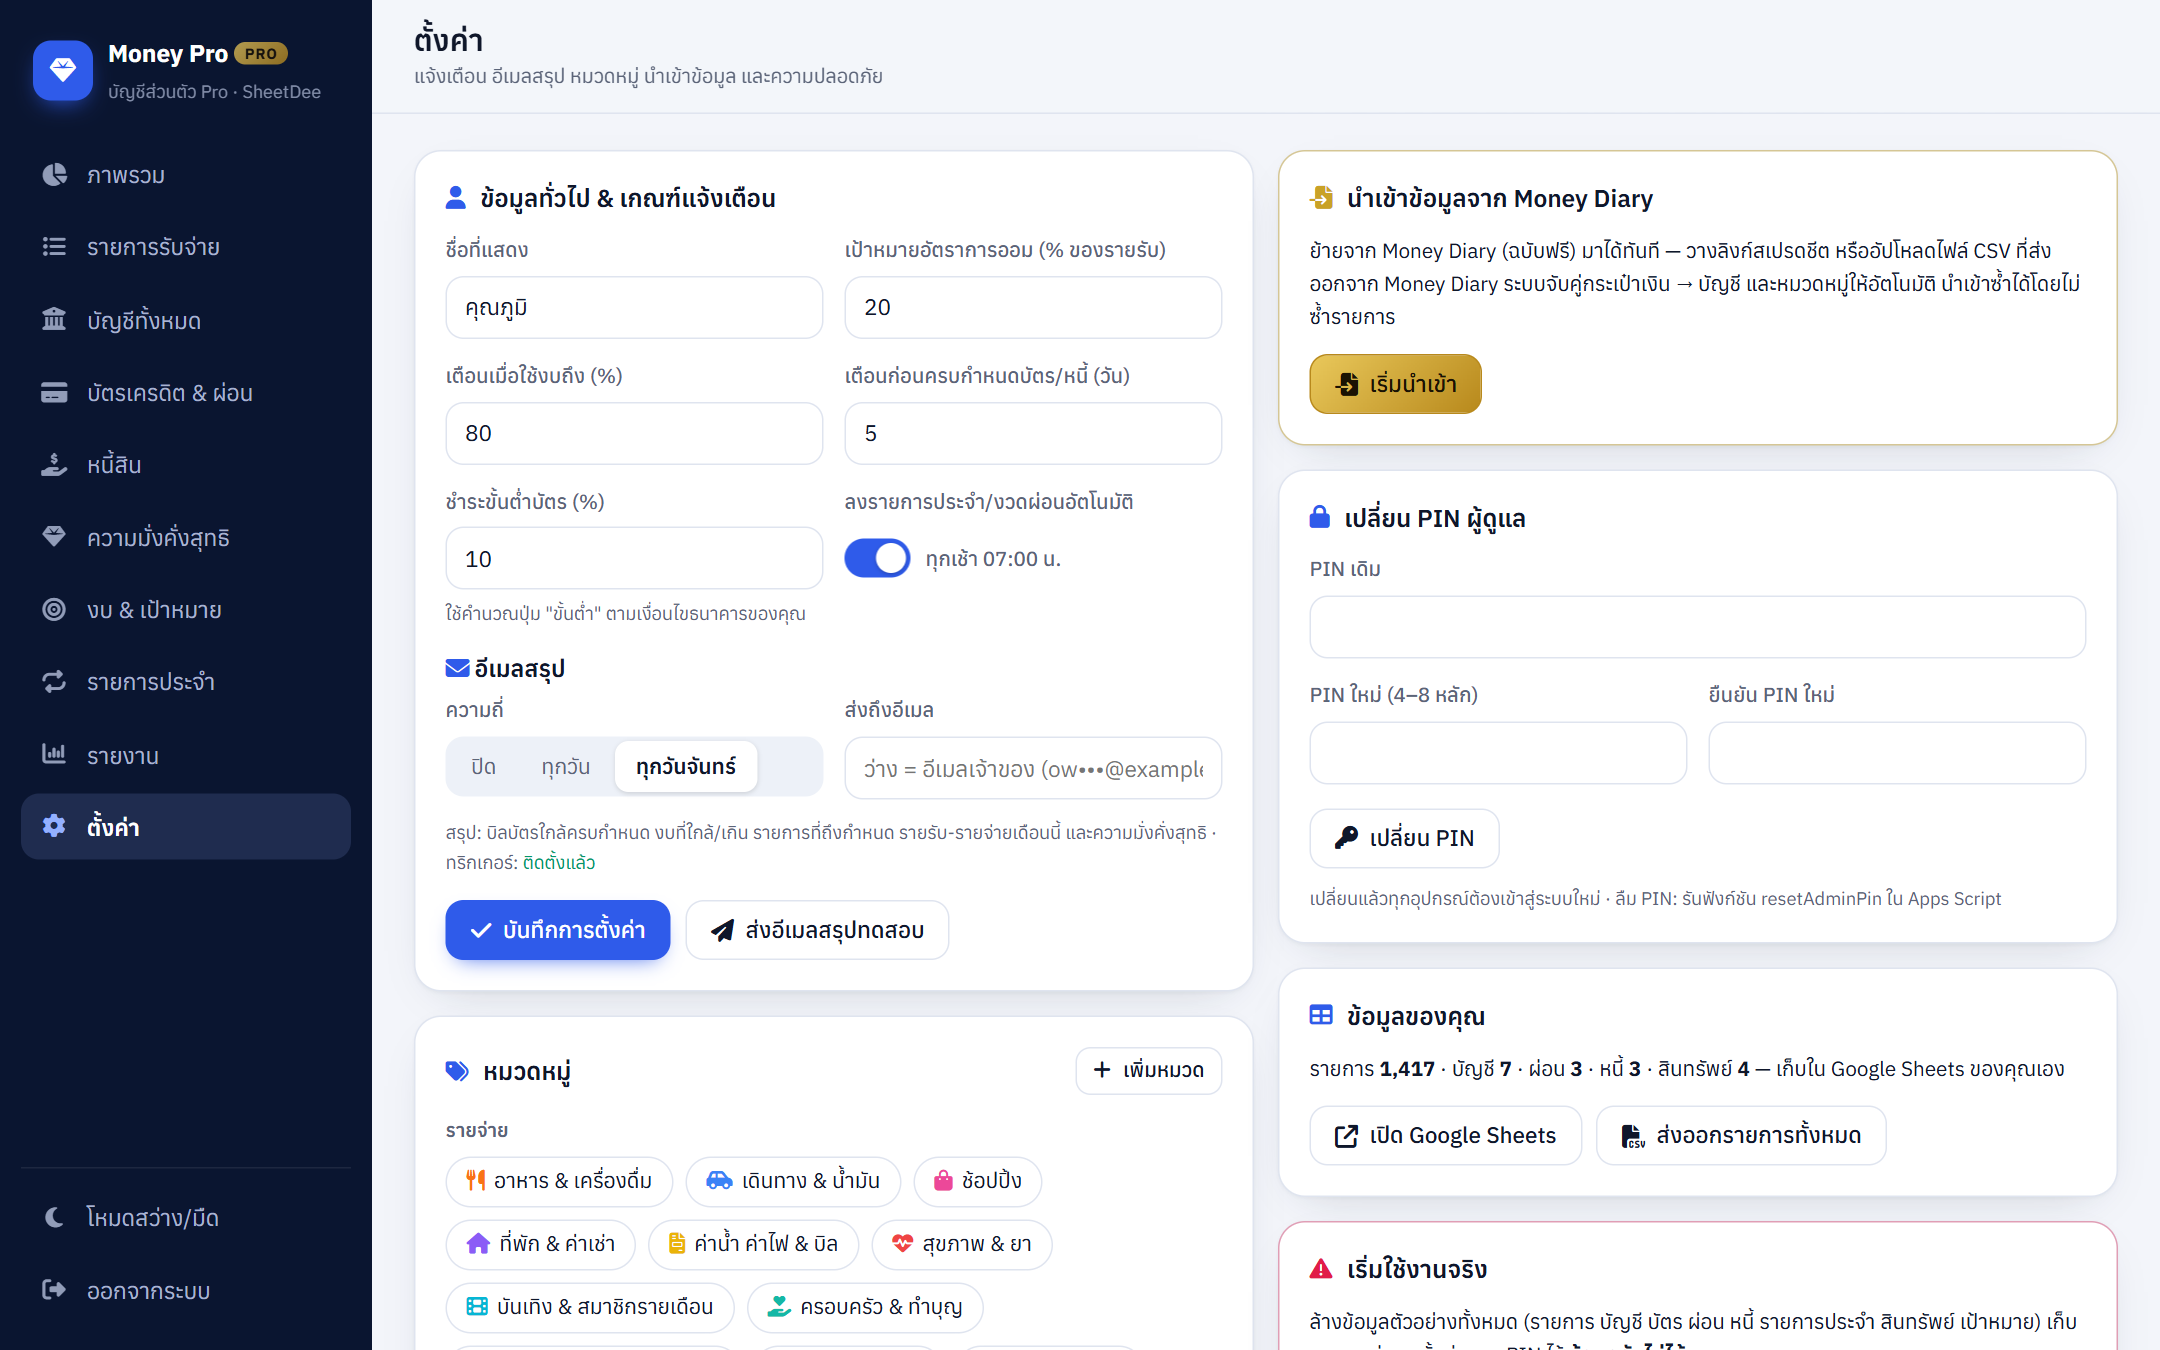Click the padlock icon beside เปลี่ยน PIN ผู้ดูแล
2160x1350 pixels.
[1320, 517]
